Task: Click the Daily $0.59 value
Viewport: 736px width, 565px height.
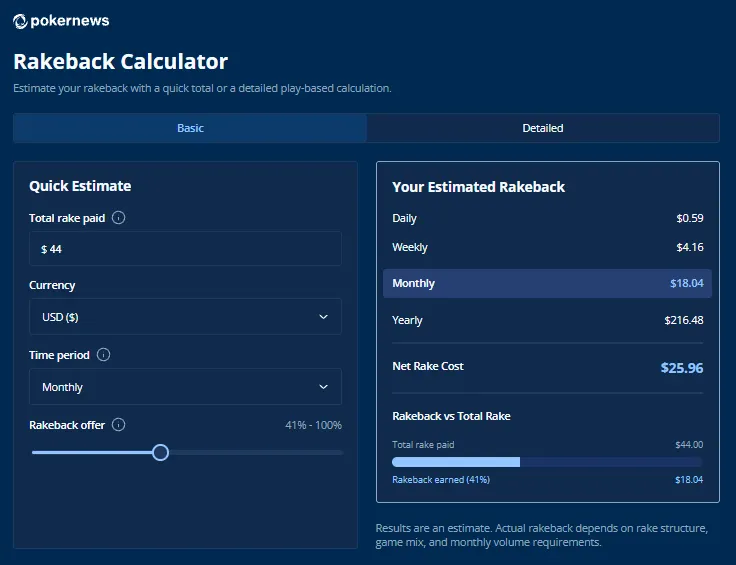Action: pyautogui.click(x=690, y=218)
